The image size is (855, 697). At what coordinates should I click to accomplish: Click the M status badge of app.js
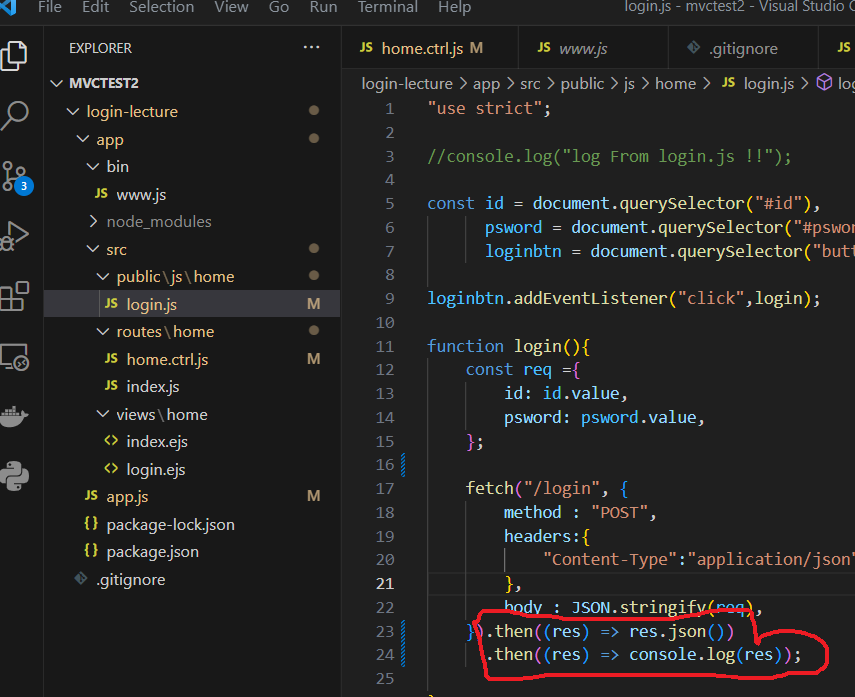coord(314,496)
